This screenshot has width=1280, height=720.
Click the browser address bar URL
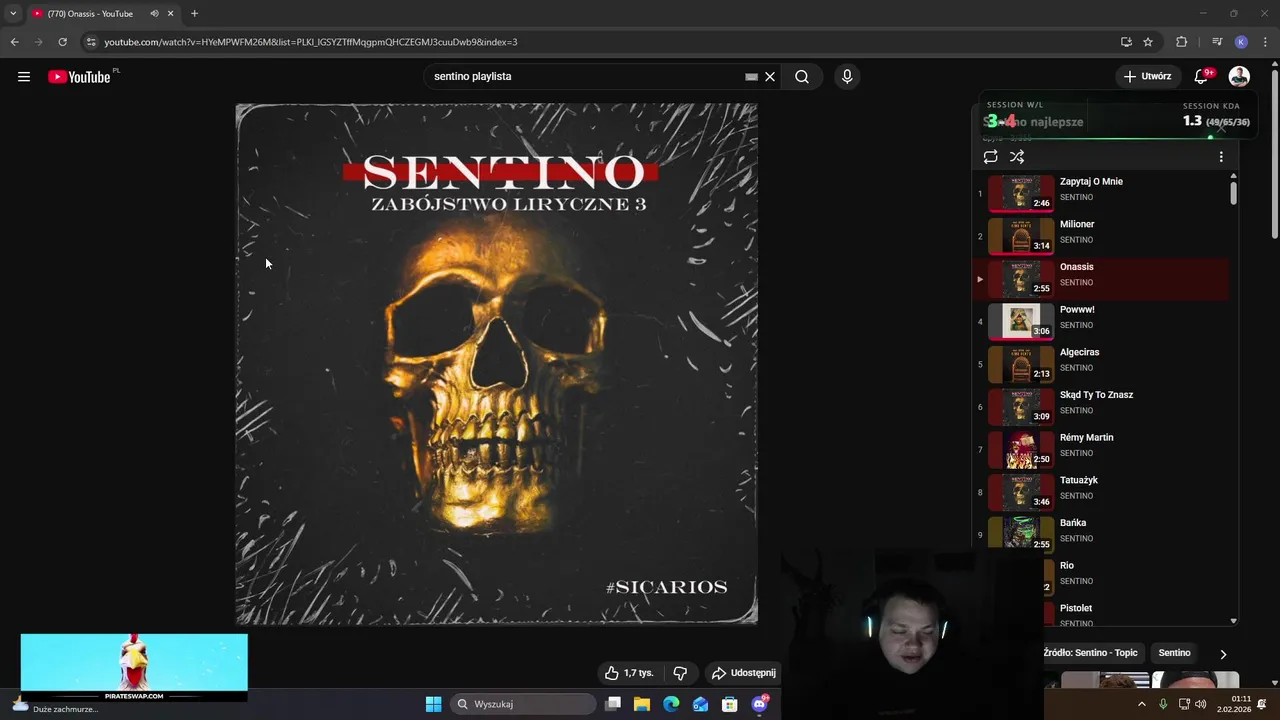pyautogui.click(x=310, y=42)
